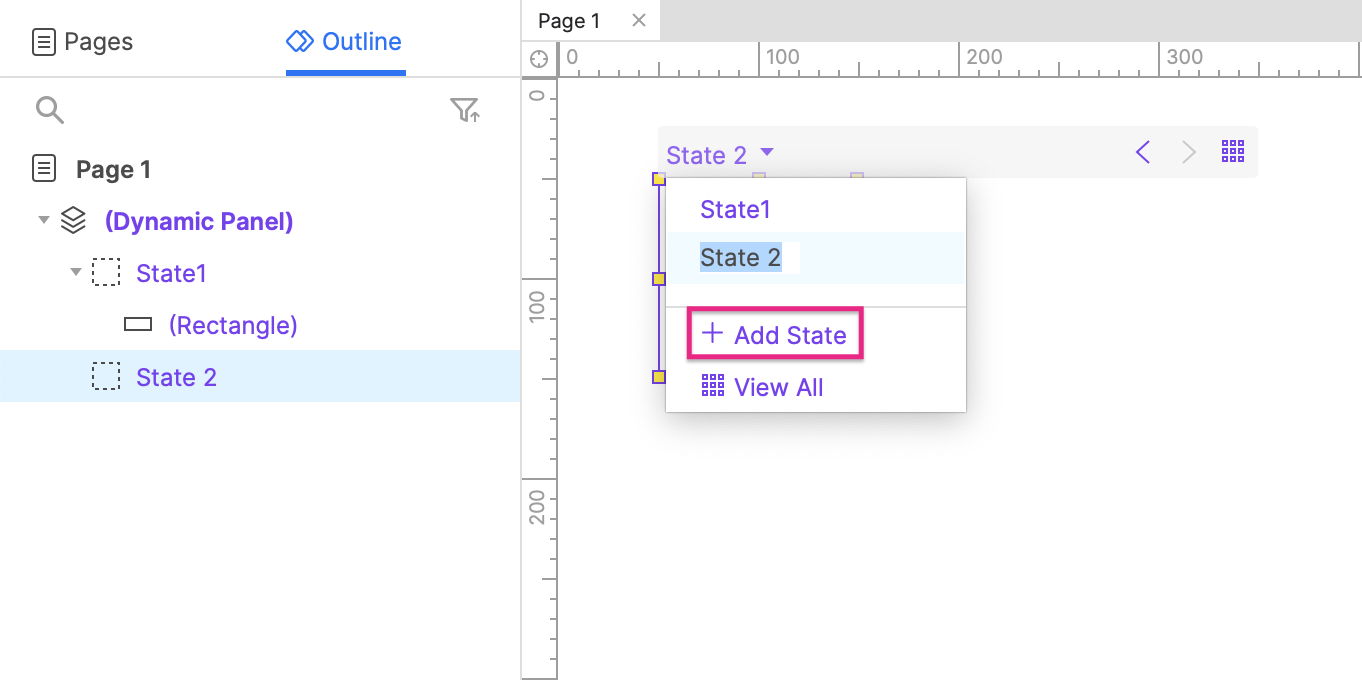Choose State1 from the state dropdown list
This screenshot has width=1362, height=680.
(735, 209)
